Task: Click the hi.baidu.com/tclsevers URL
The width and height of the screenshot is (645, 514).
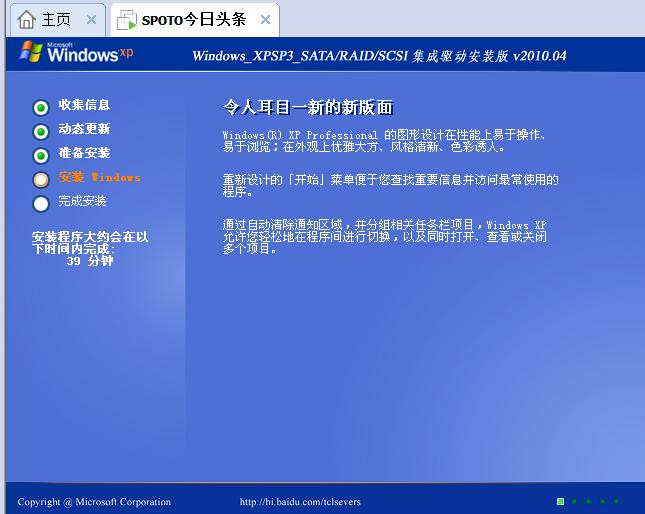Action: coord(300,502)
